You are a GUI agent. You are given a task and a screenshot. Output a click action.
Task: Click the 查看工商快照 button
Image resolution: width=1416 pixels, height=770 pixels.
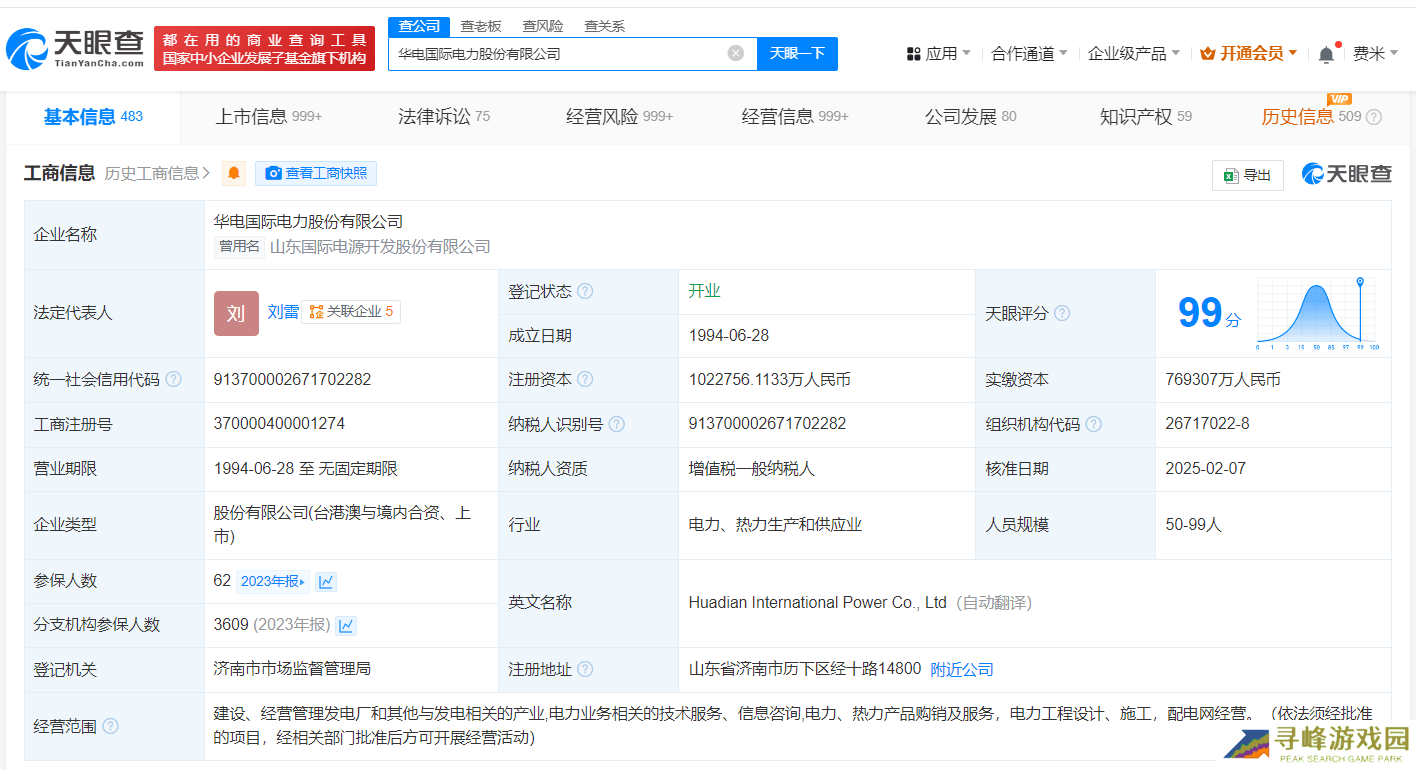pyautogui.click(x=316, y=173)
